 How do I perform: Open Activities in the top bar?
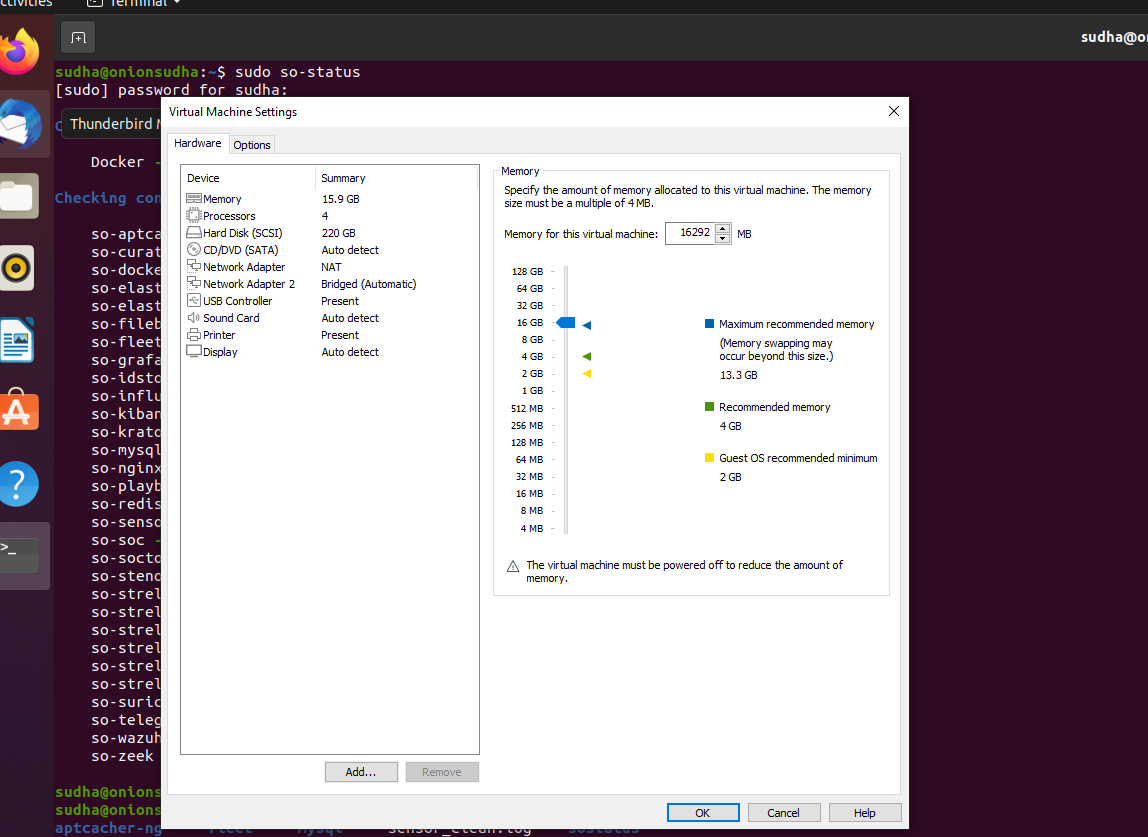click(x=26, y=3)
